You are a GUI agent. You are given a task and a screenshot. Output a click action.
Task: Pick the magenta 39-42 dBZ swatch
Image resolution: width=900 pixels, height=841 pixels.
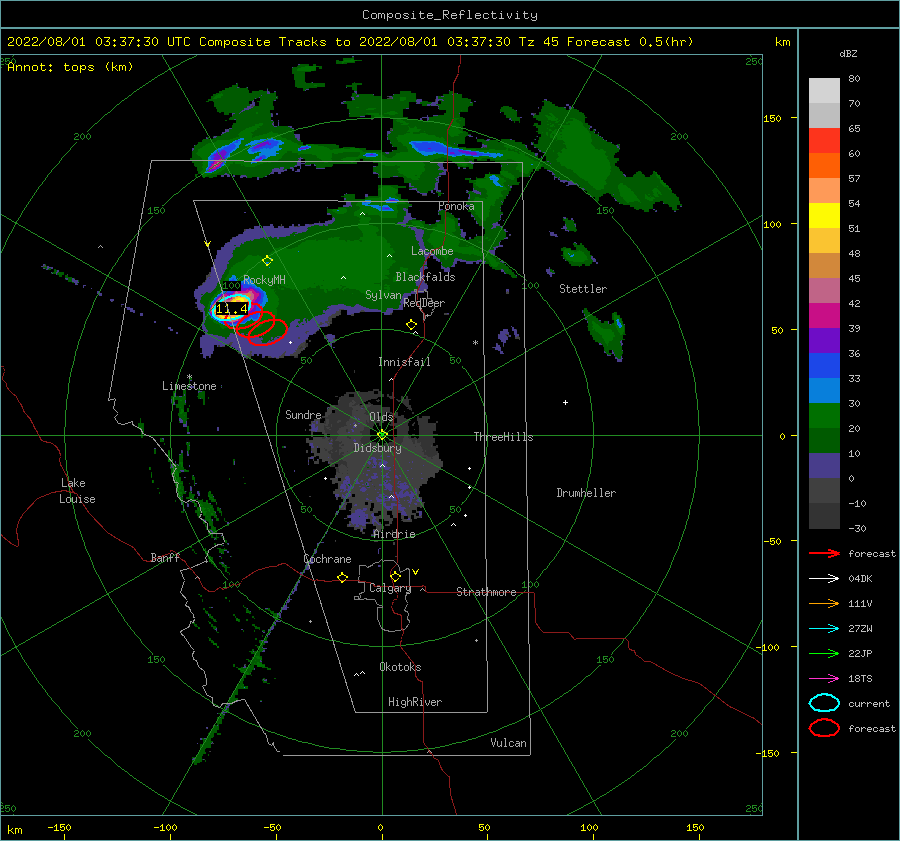[824, 316]
